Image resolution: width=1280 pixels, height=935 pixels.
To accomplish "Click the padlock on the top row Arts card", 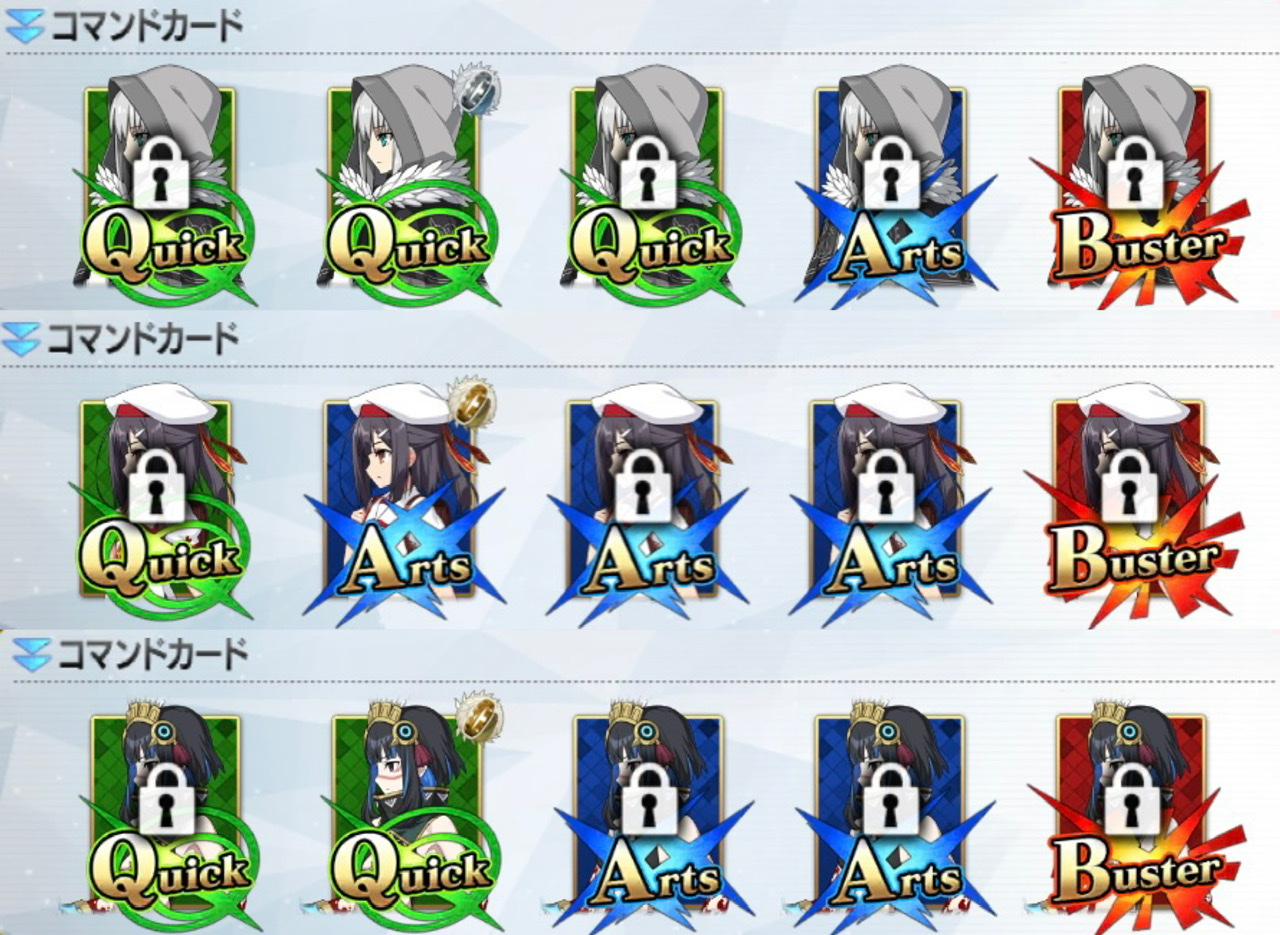I will click(890, 170).
